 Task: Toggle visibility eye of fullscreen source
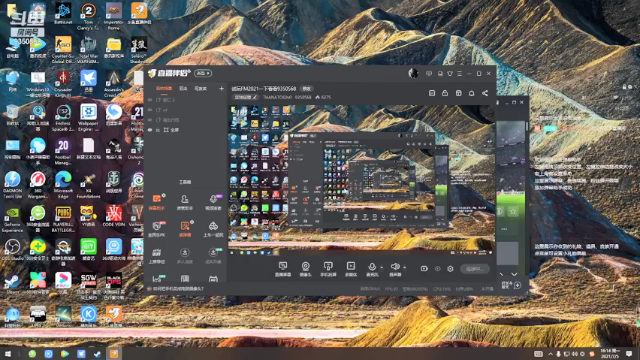point(150,130)
